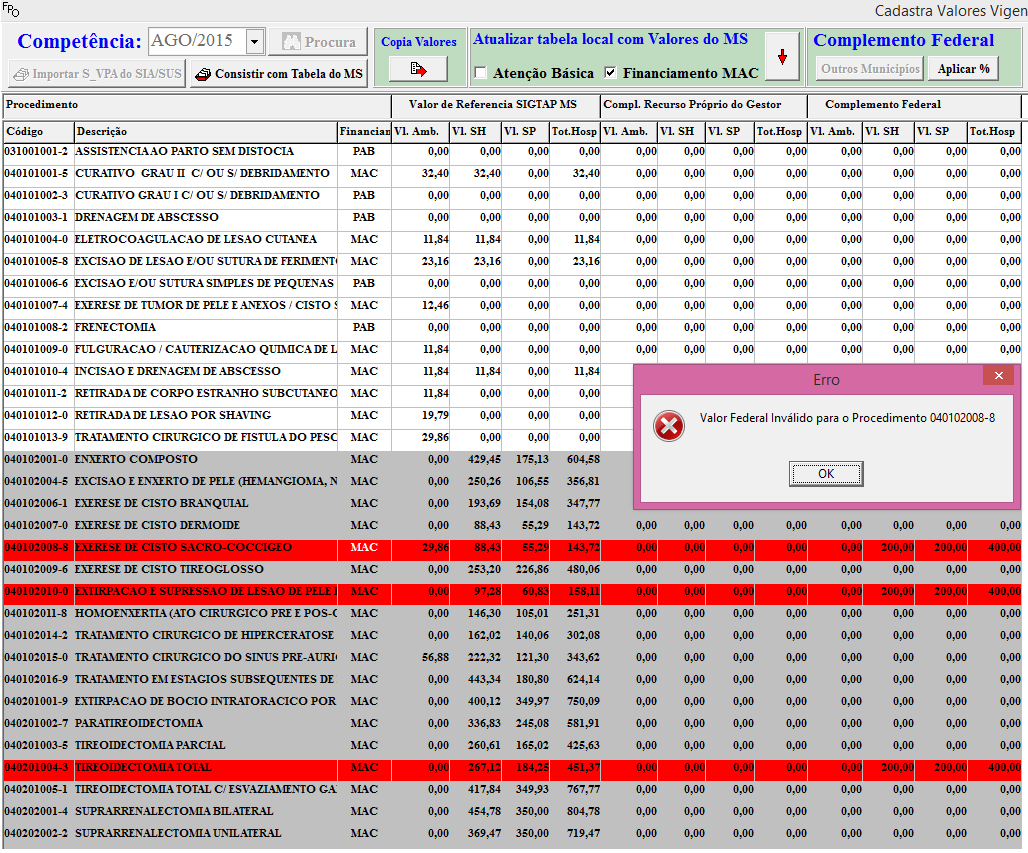Click Importar S_VPA do SIA/SUS button
The height and width of the screenshot is (853, 1028).
(96, 73)
